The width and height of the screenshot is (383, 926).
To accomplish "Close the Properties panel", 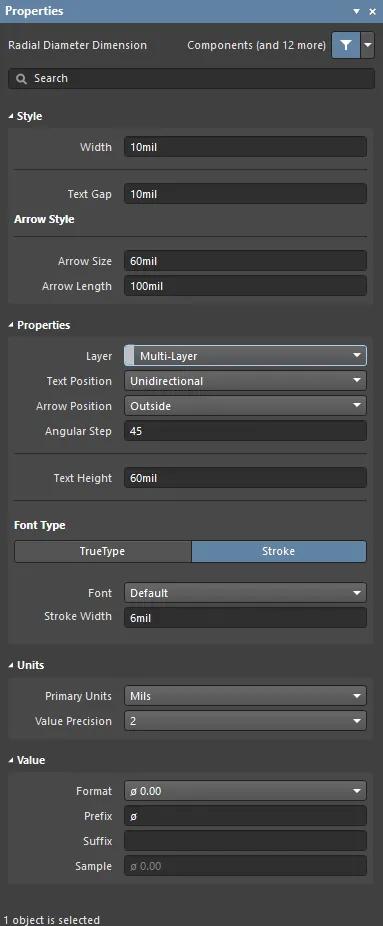I will tap(372, 11).
